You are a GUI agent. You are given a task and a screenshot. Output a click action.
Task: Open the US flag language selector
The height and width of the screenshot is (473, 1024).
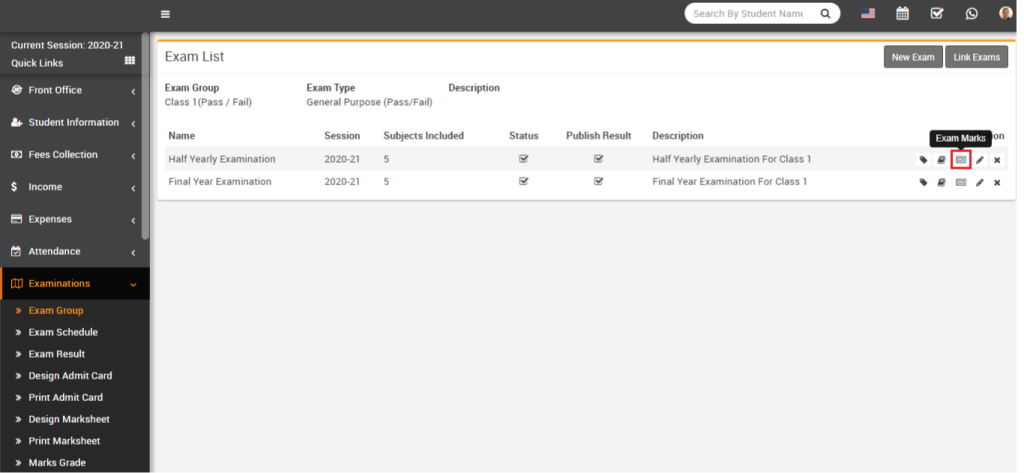[867, 14]
